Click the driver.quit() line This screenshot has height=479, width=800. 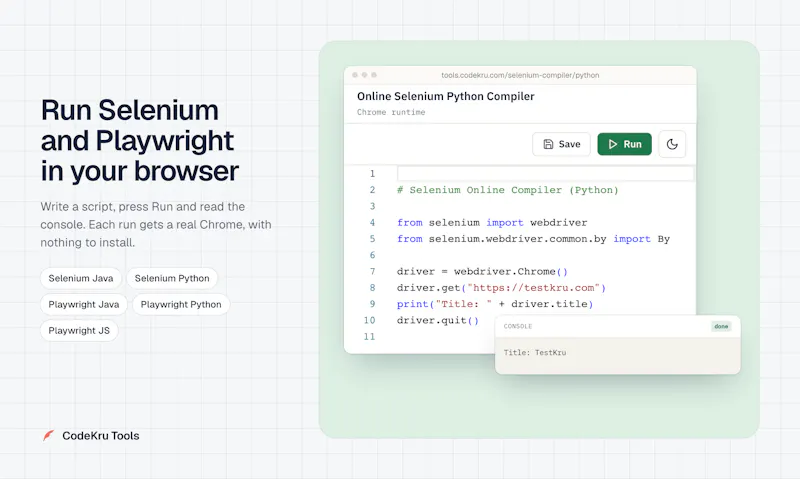tap(438, 321)
